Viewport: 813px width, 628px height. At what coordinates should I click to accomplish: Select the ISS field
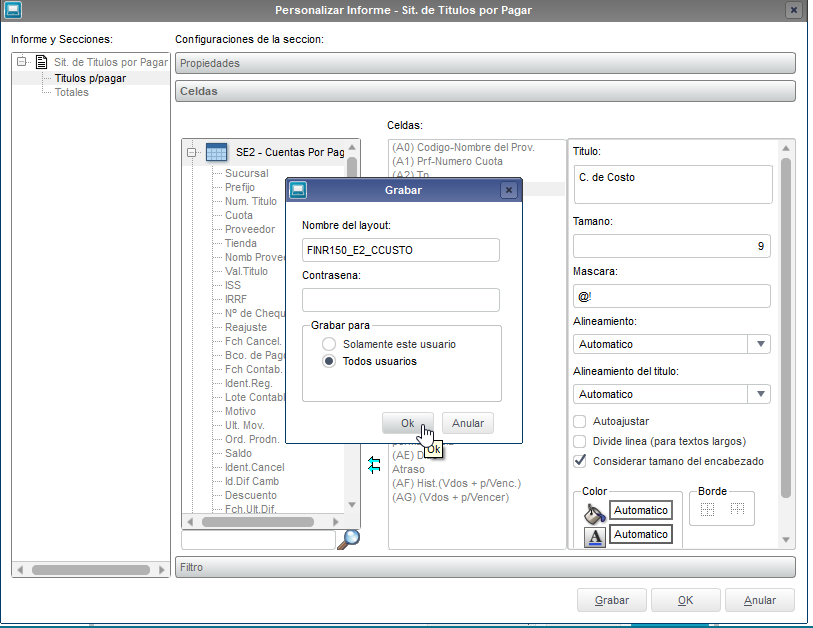[233, 285]
